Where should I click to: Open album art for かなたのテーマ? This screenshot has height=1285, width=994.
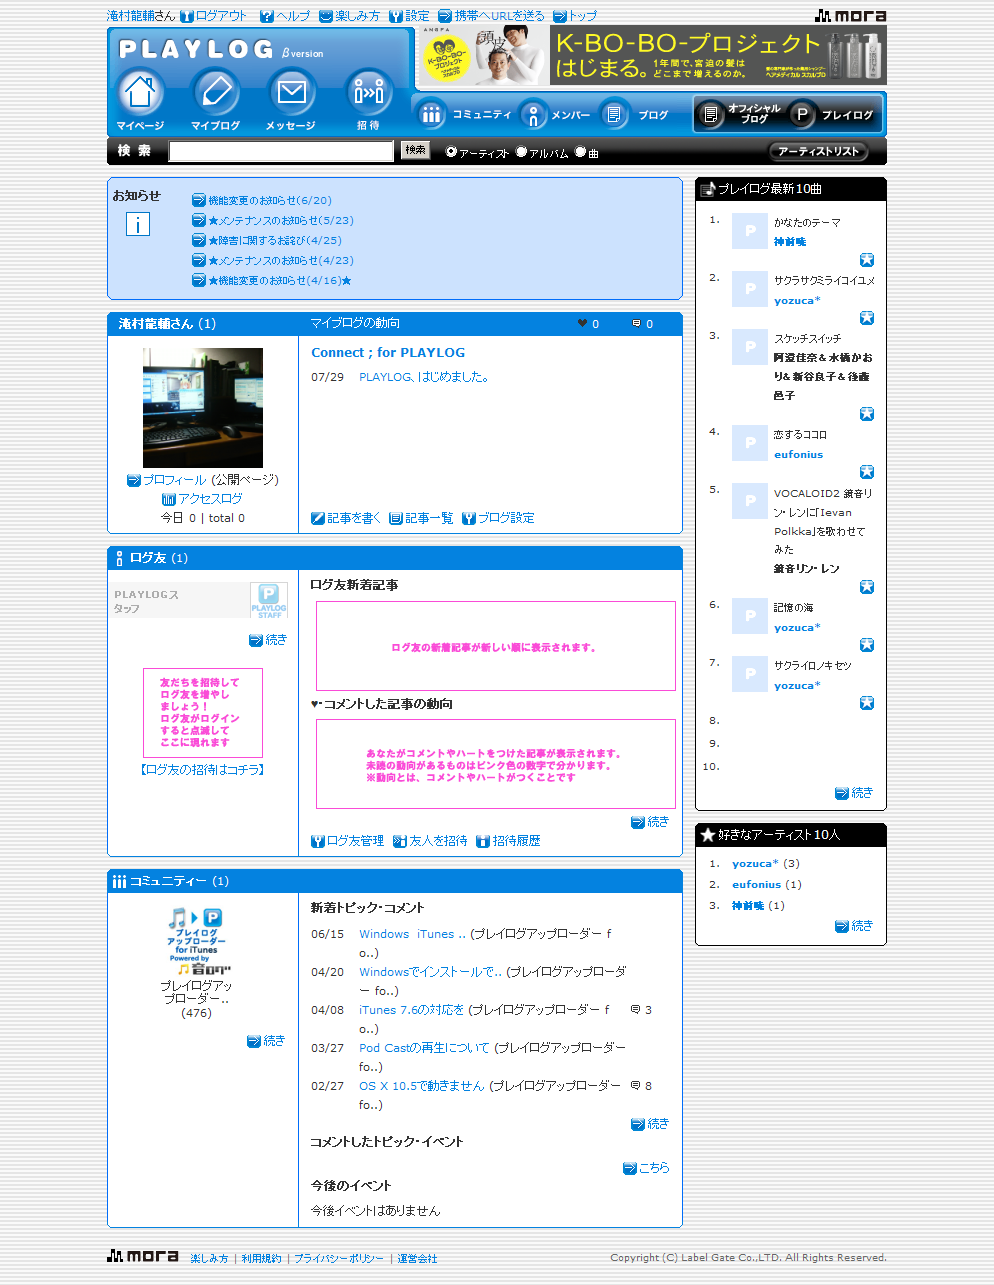click(750, 231)
